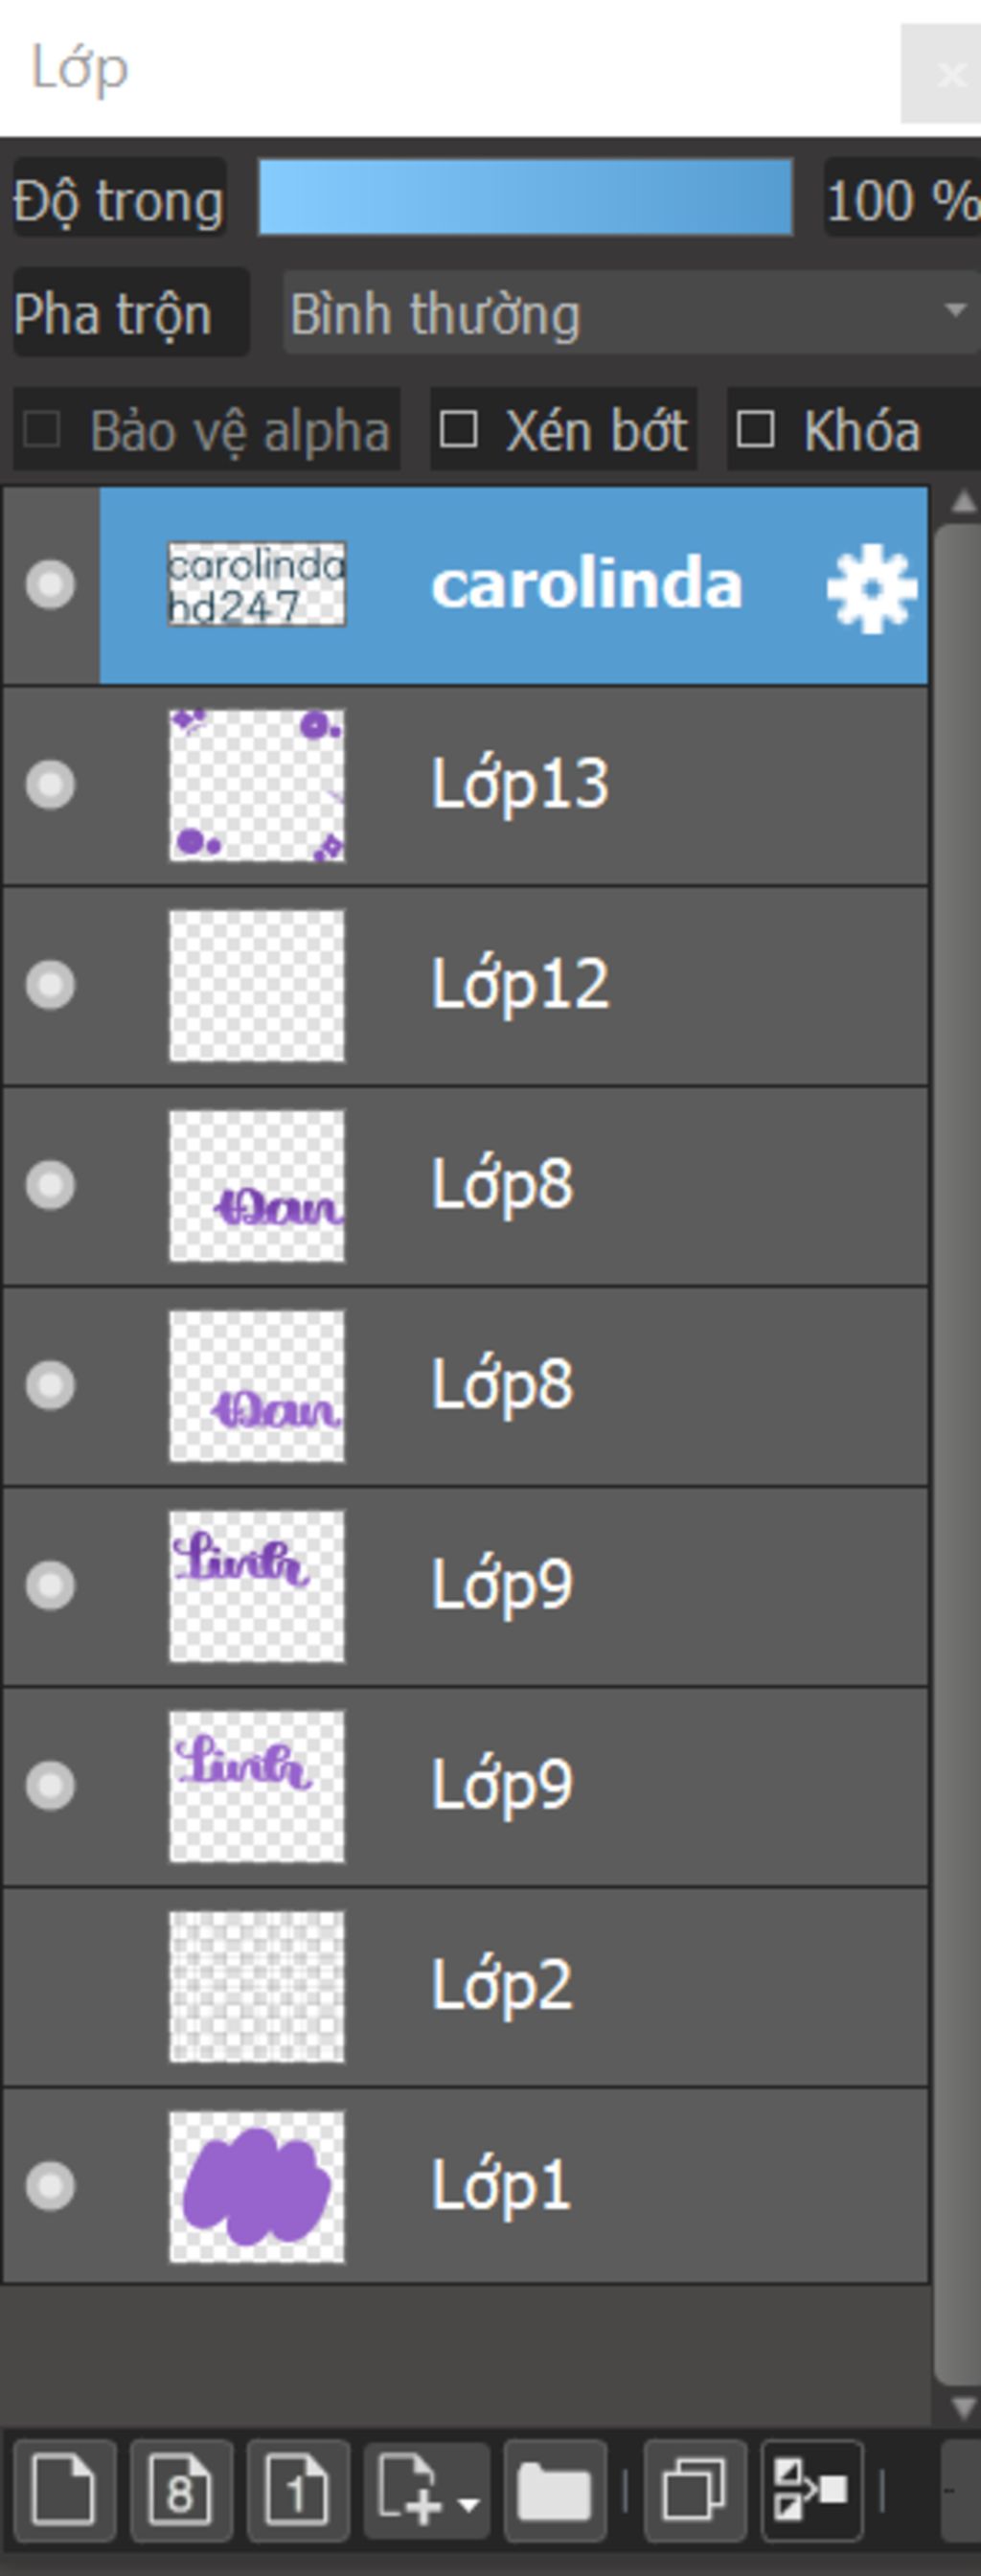The width and height of the screenshot is (981, 2576).
Task: Click the Độ trong opacity slider
Action: 525,198
